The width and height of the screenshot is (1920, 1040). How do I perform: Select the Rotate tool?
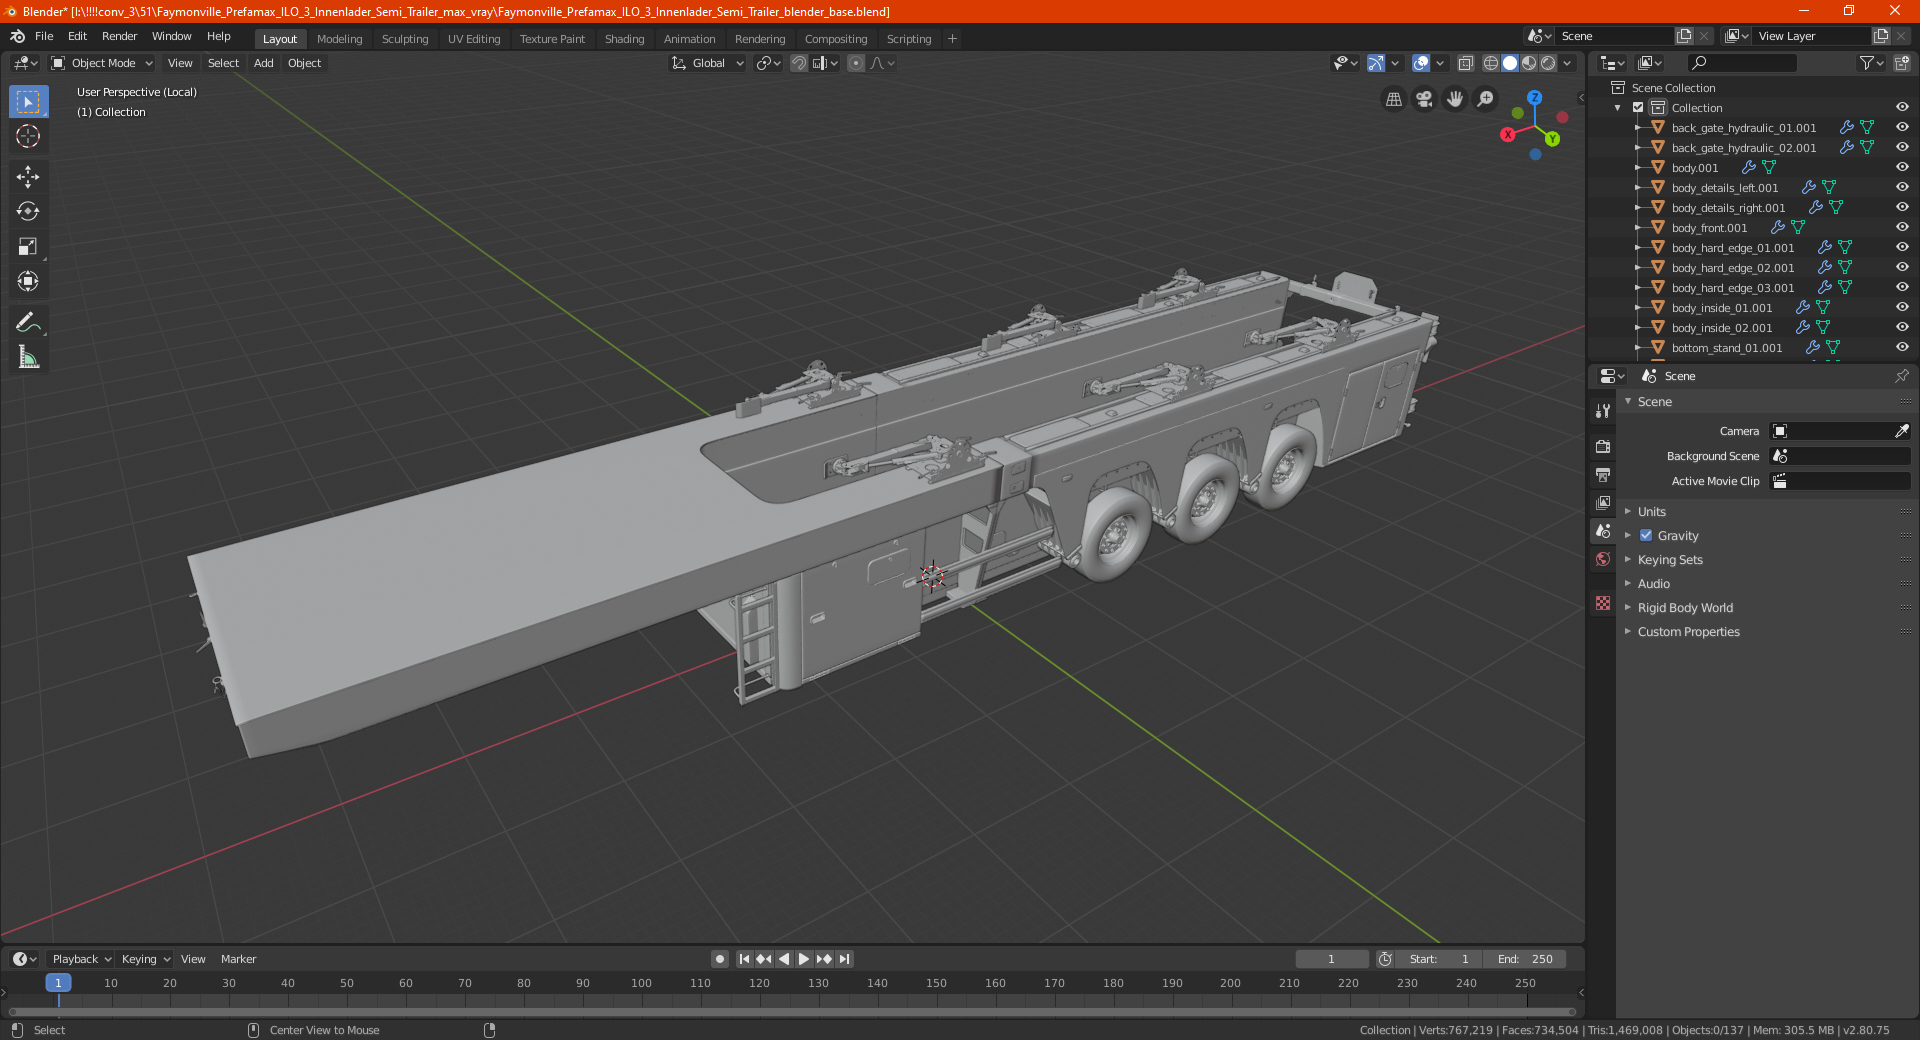[28, 211]
